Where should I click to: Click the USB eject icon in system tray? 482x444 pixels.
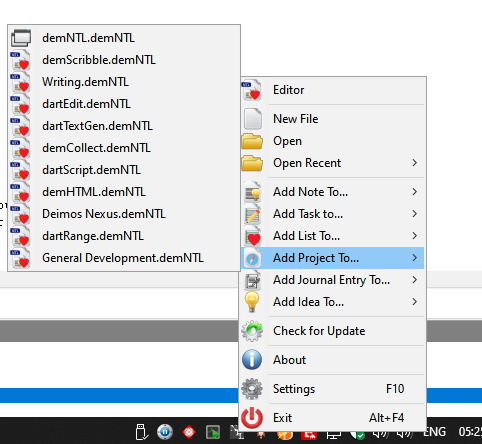141,432
